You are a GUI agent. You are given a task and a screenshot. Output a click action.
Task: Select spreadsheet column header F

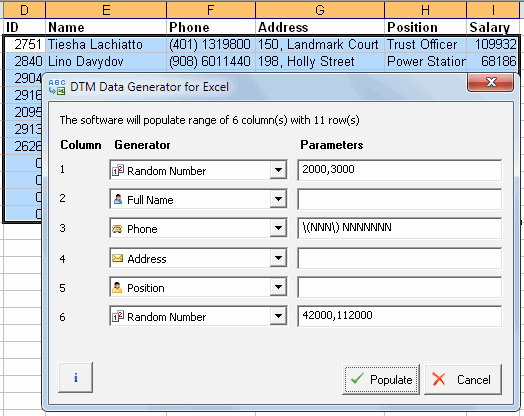coord(211,10)
